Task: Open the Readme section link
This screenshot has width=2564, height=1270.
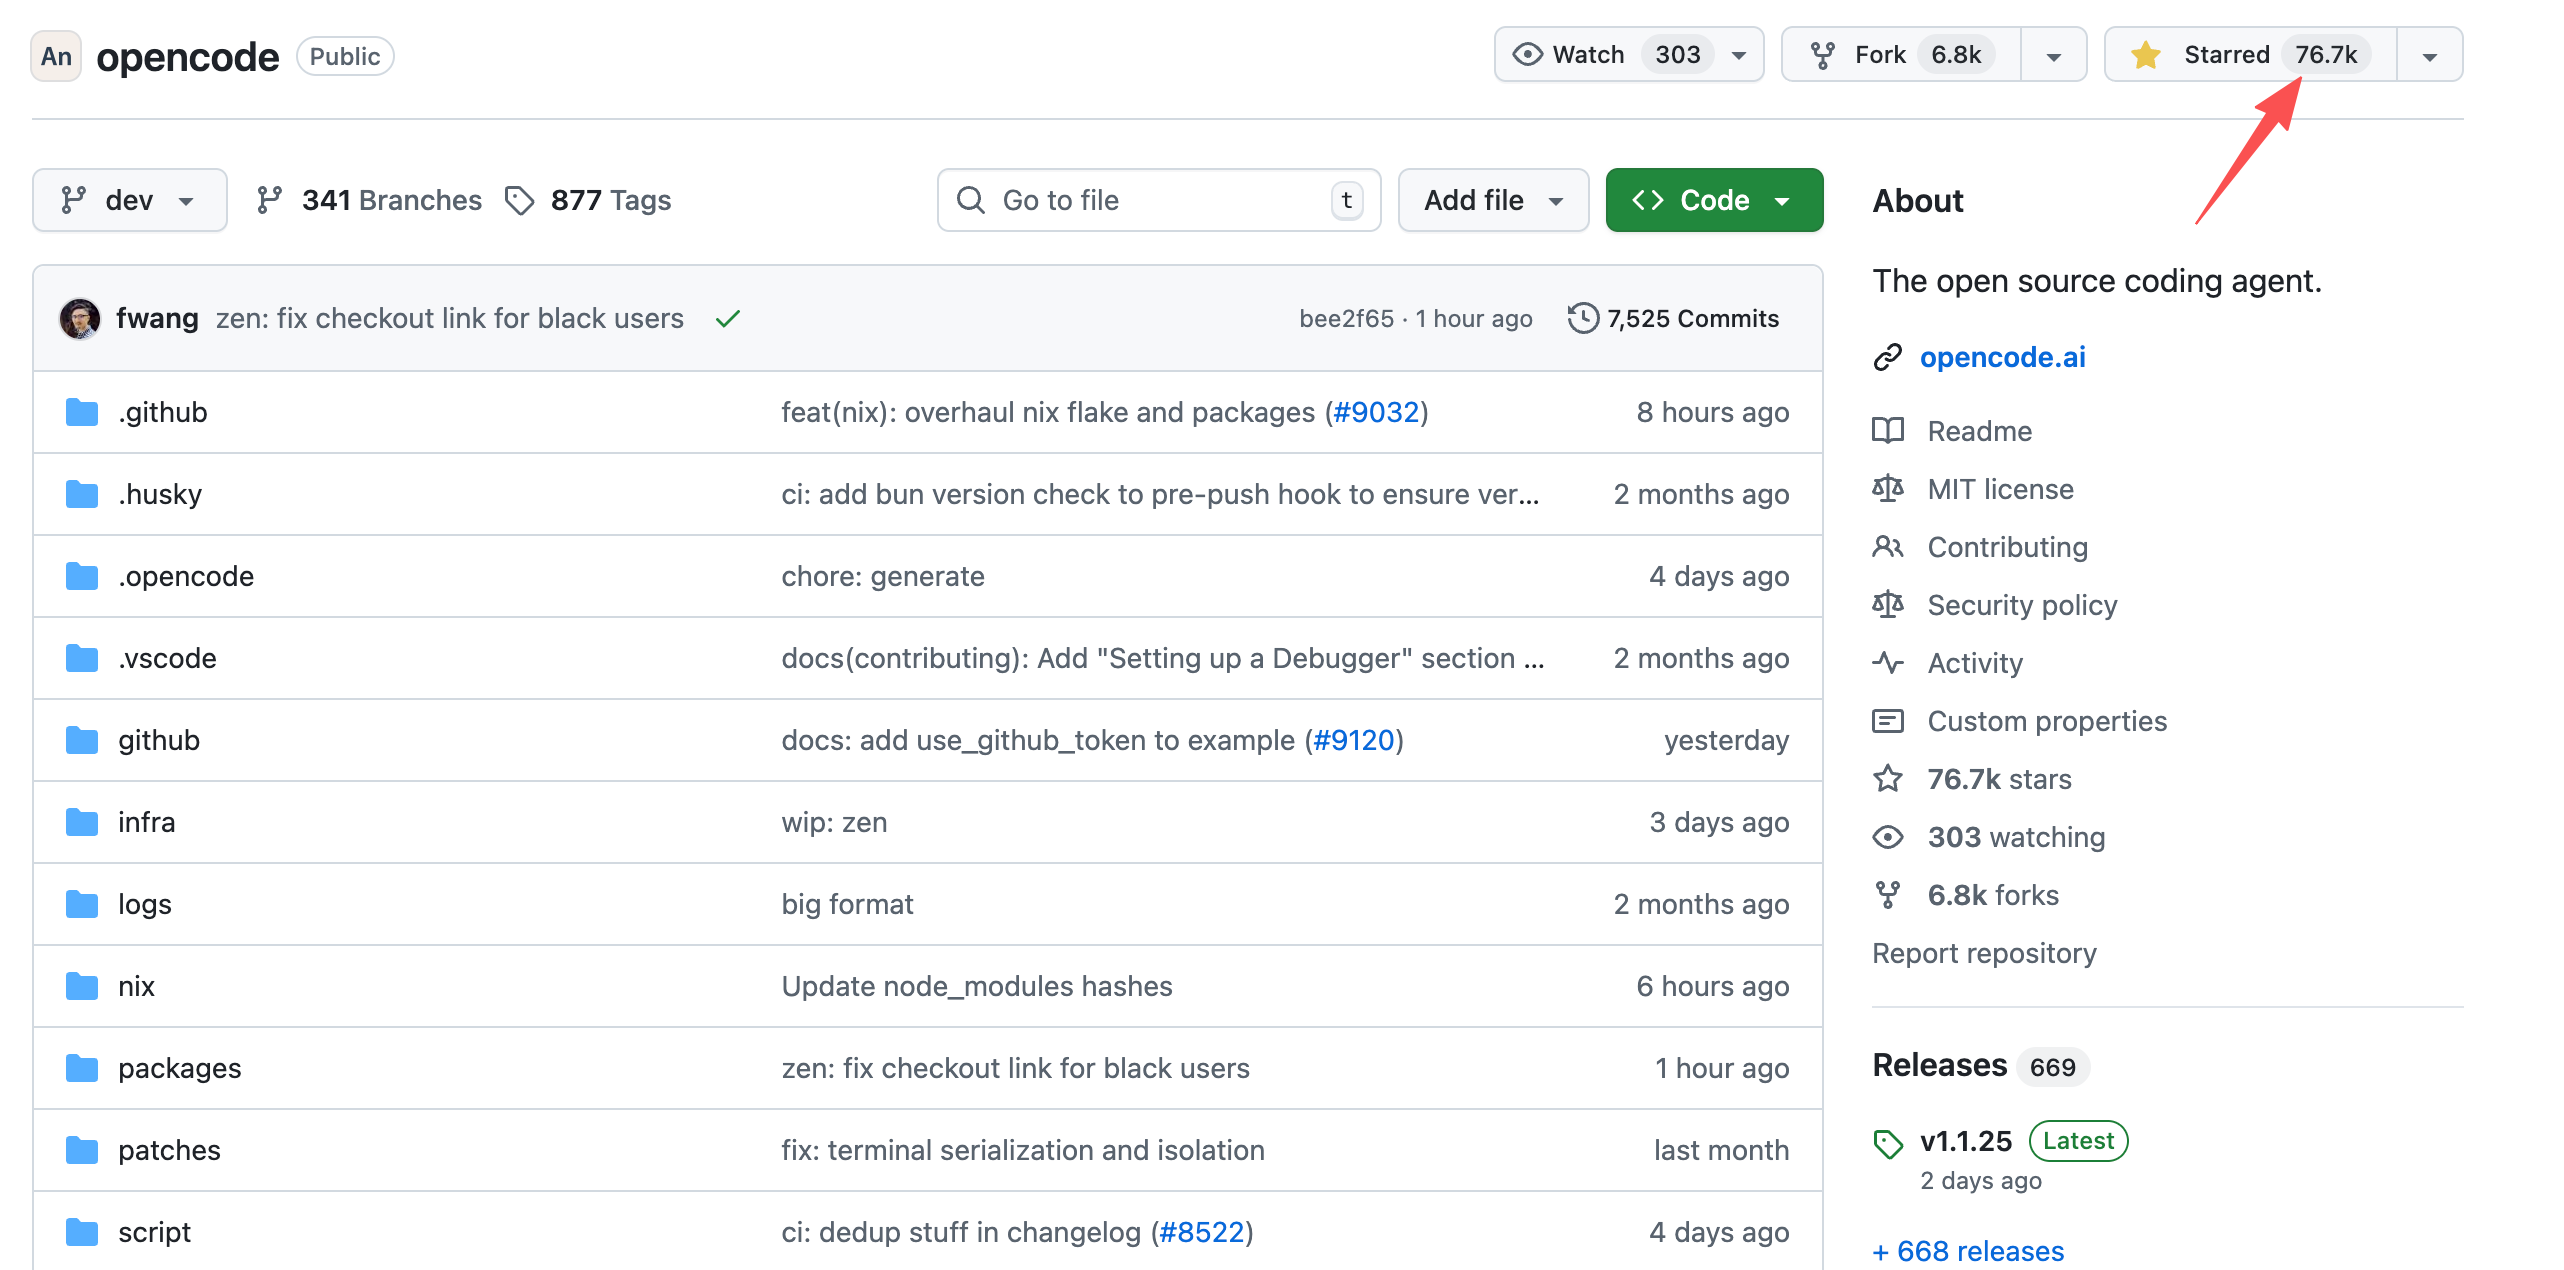Action: point(1979,431)
